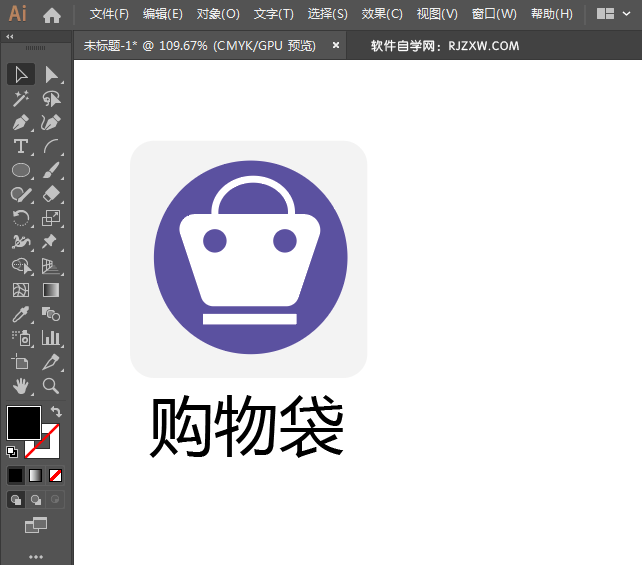The height and width of the screenshot is (565, 642).
Task: Enable Draw Behind mode
Action: click(x=36, y=499)
